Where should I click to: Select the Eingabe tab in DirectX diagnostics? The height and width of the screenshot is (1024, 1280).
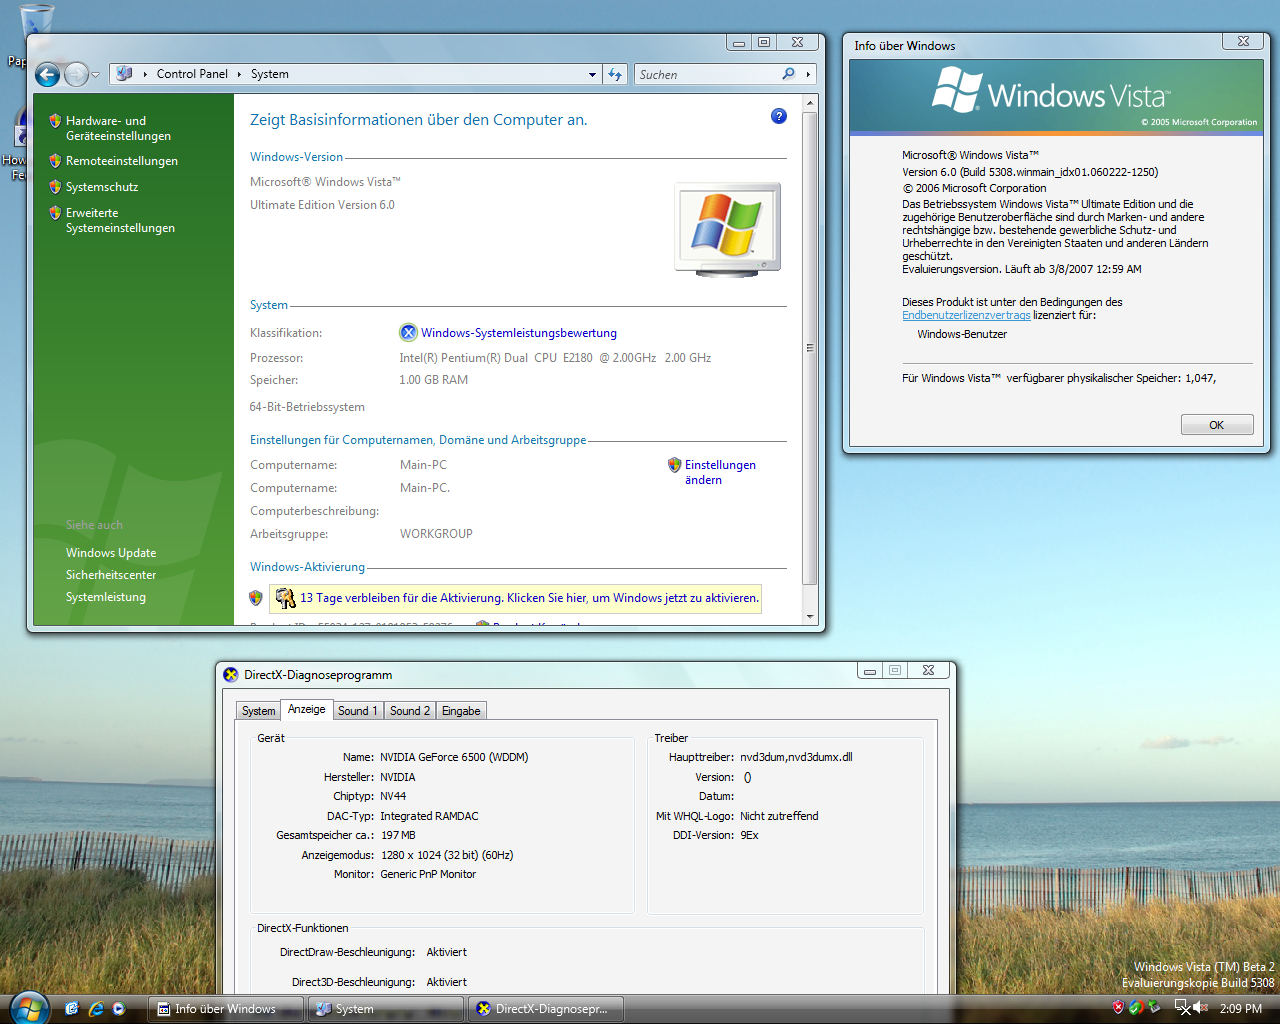point(461,711)
